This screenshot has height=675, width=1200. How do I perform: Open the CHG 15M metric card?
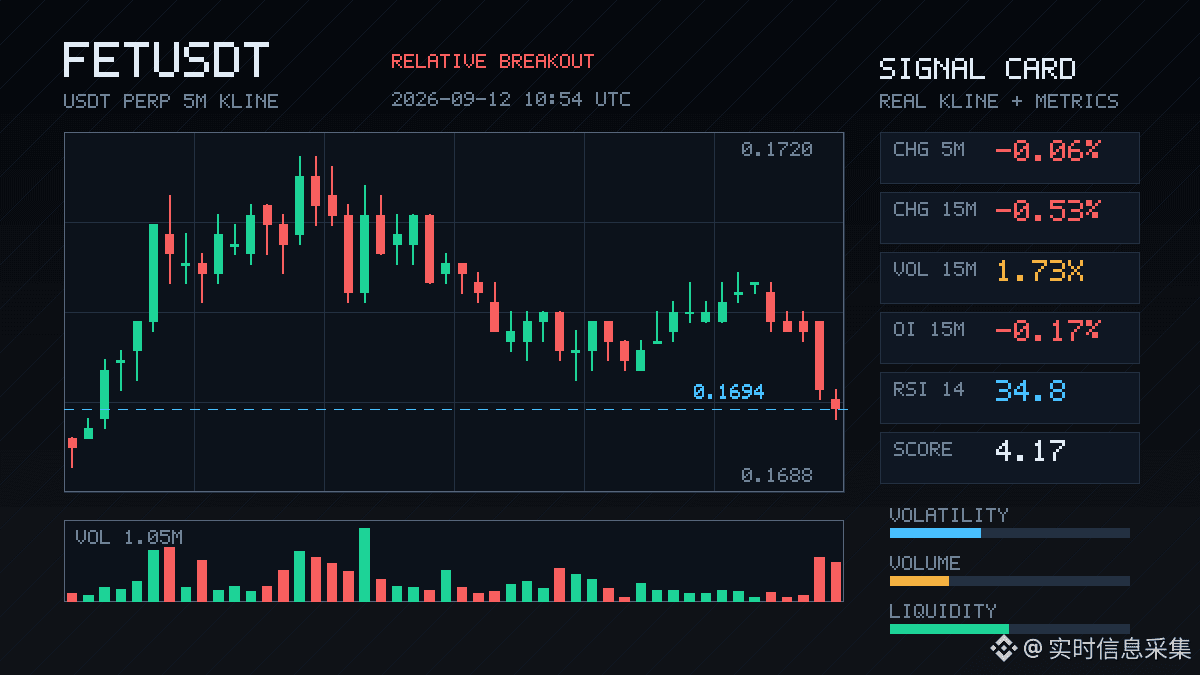(x=1009, y=217)
